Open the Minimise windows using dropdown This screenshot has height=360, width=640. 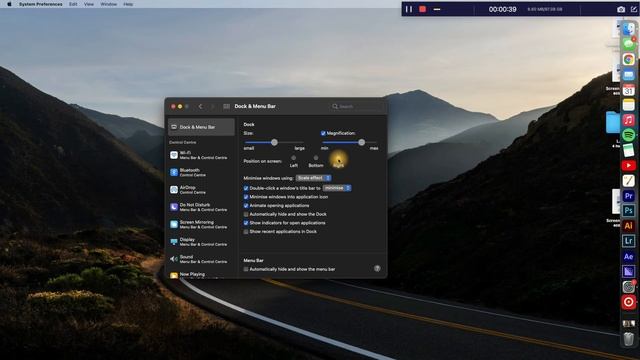313,178
